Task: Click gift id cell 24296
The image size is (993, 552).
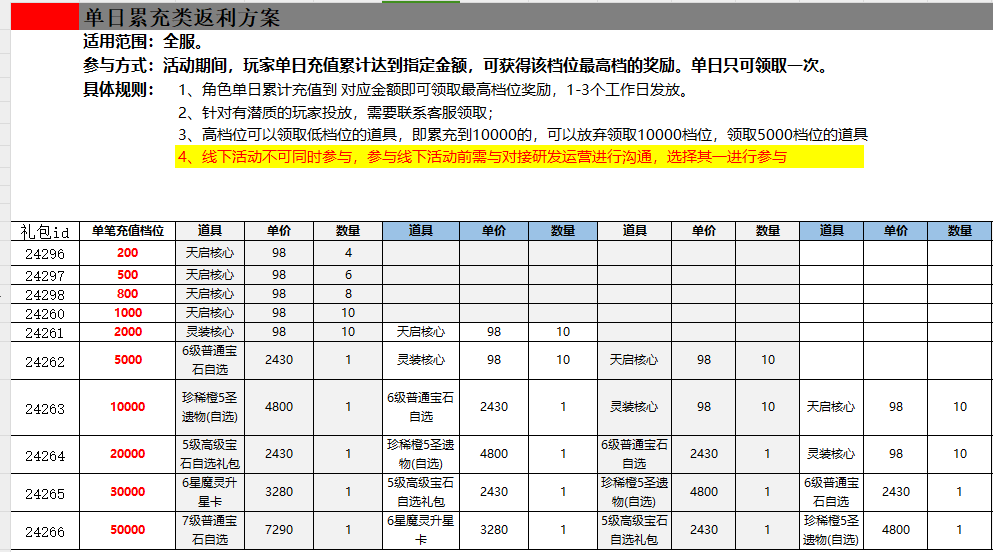Action: click(45, 253)
